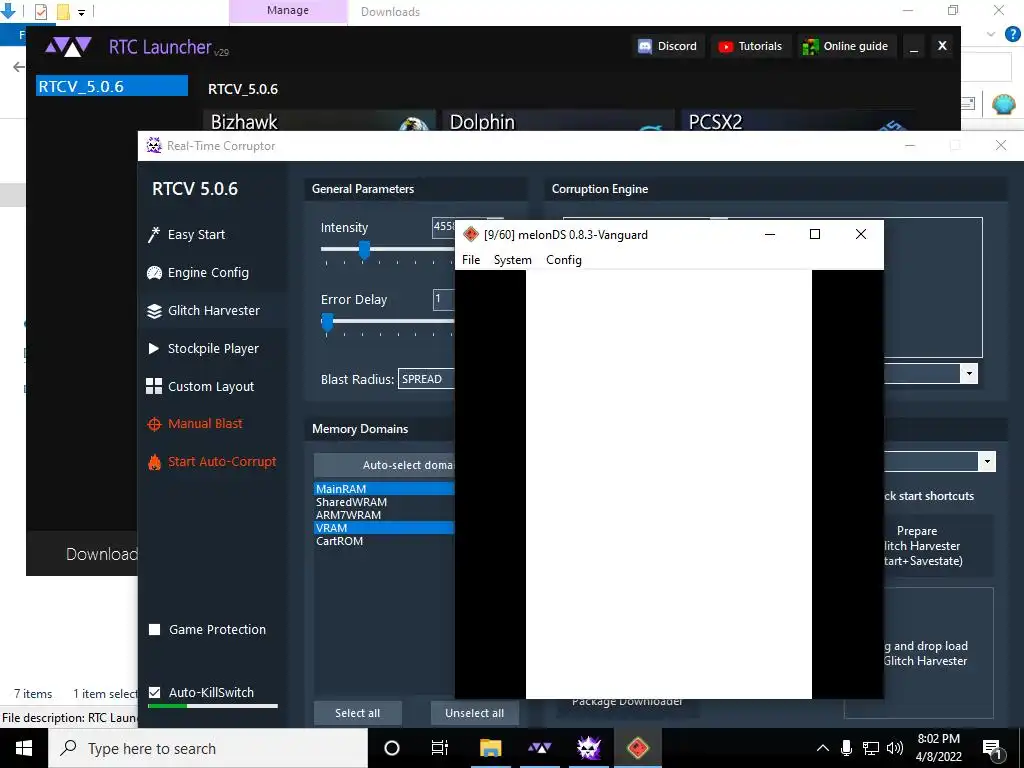The image size is (1024, 768).
Task: Switch to Manage tab in Explorer
Action: [288, 11]
